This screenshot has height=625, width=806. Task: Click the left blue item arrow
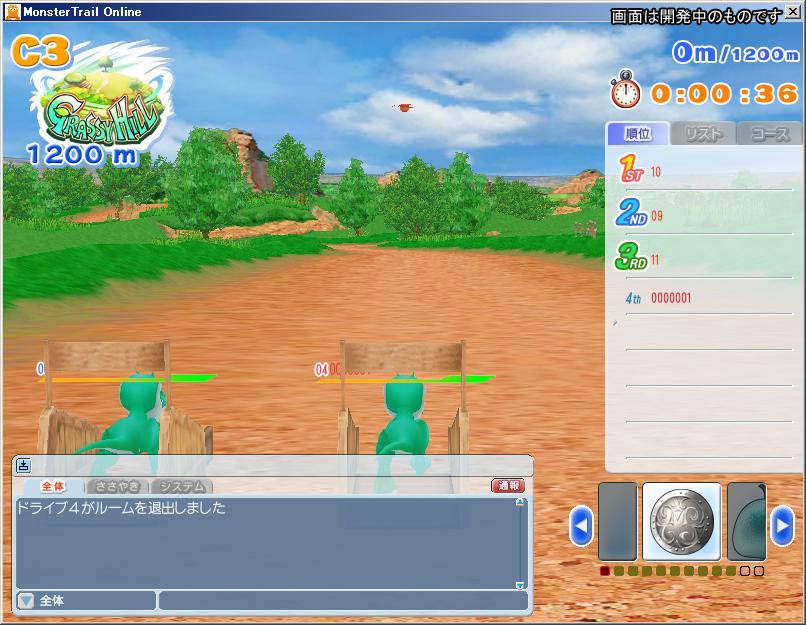[581, 526]
